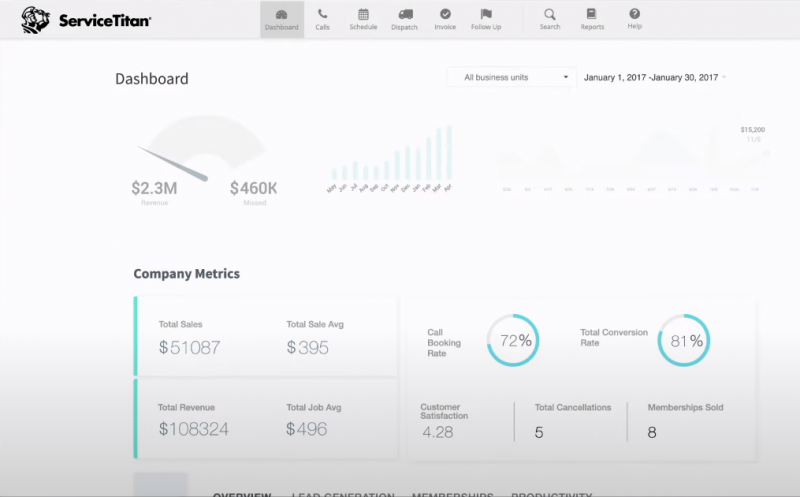Click the Memberships Sold value 8
This screenshot has height=497, width=800.
[x=652, y=433]
